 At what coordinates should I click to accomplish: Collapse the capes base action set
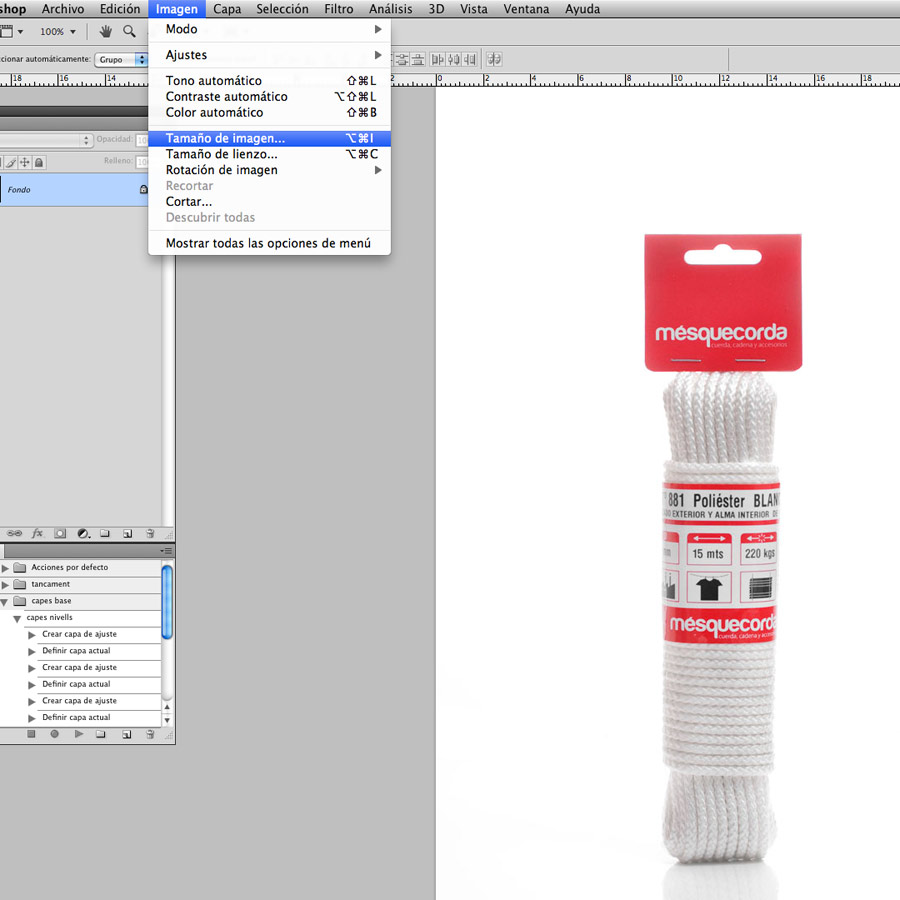point(5,602)
